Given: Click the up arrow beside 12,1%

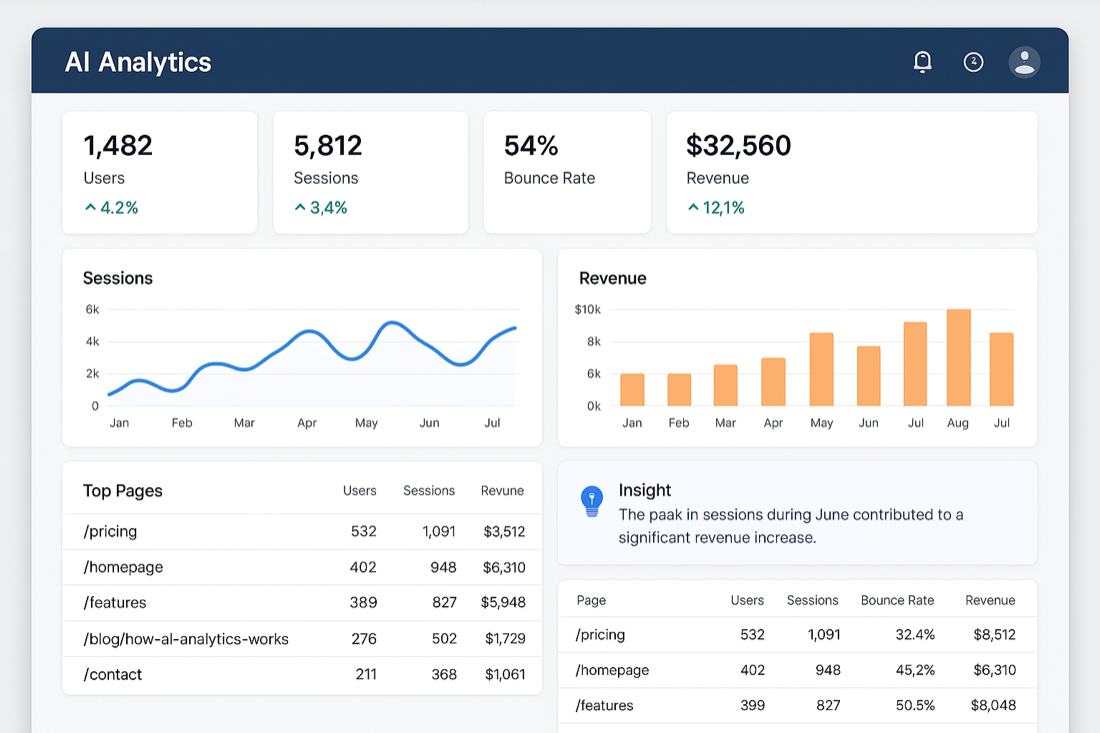Looking at the screenshot, I should click(693, 208).
